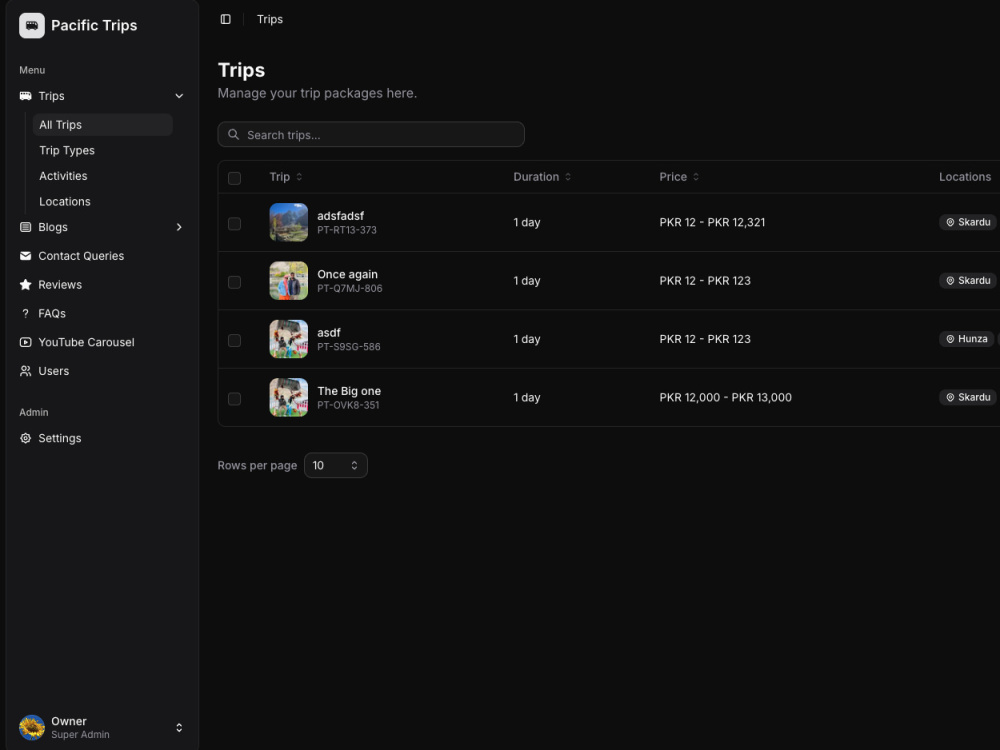Image resolution: width=1000 pixels, height=750 pixels.
Task: Click the location pin in Hunza badge
Action: click(x=950, y=339)
